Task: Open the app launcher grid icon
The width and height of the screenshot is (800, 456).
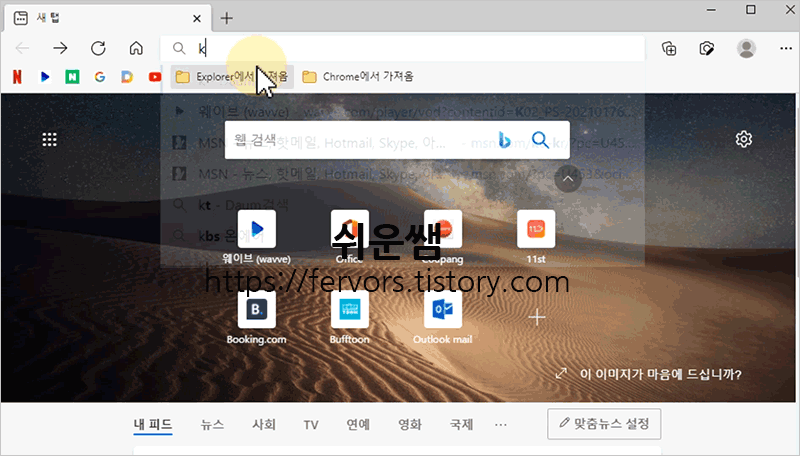Action: point(49,139)
